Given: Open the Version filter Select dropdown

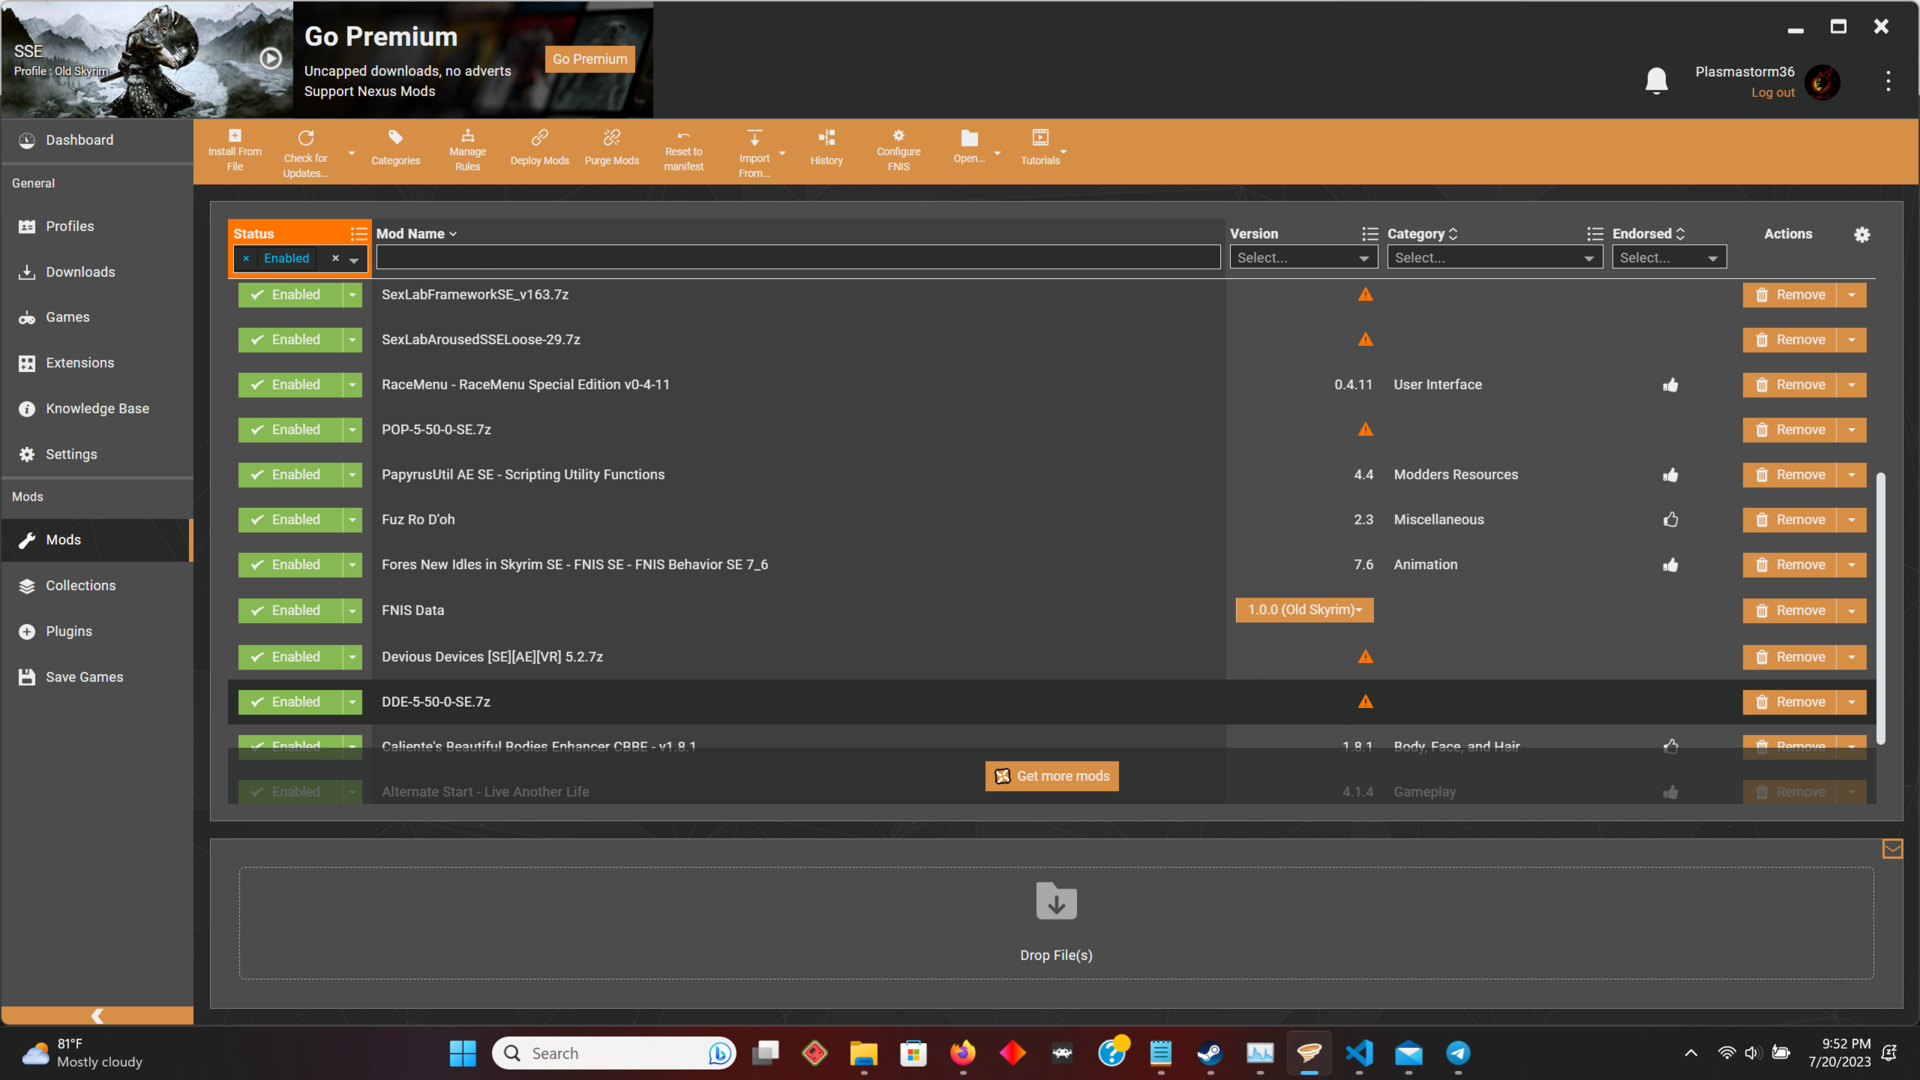Looking at the screenshot, I should [x=1303, y=258].
